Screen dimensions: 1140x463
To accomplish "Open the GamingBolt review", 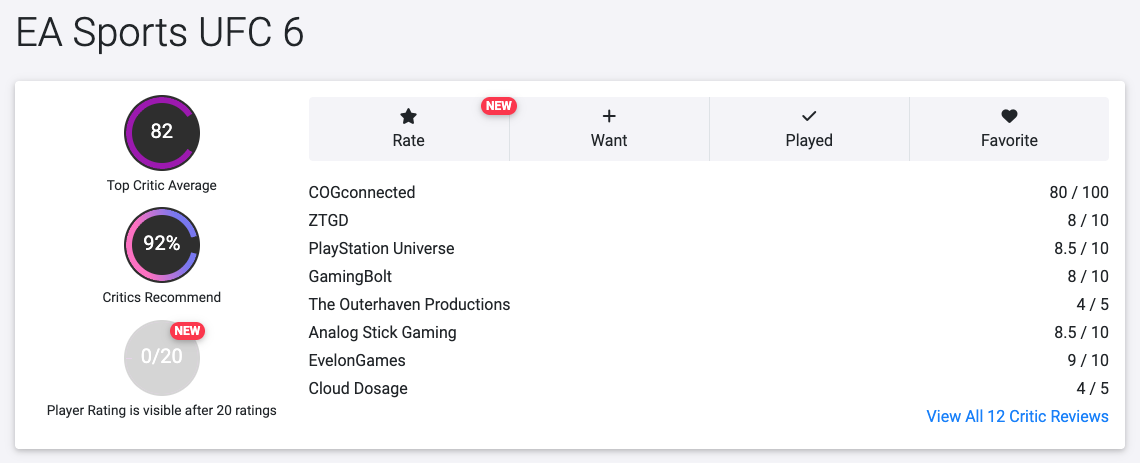I will point(350,276).
